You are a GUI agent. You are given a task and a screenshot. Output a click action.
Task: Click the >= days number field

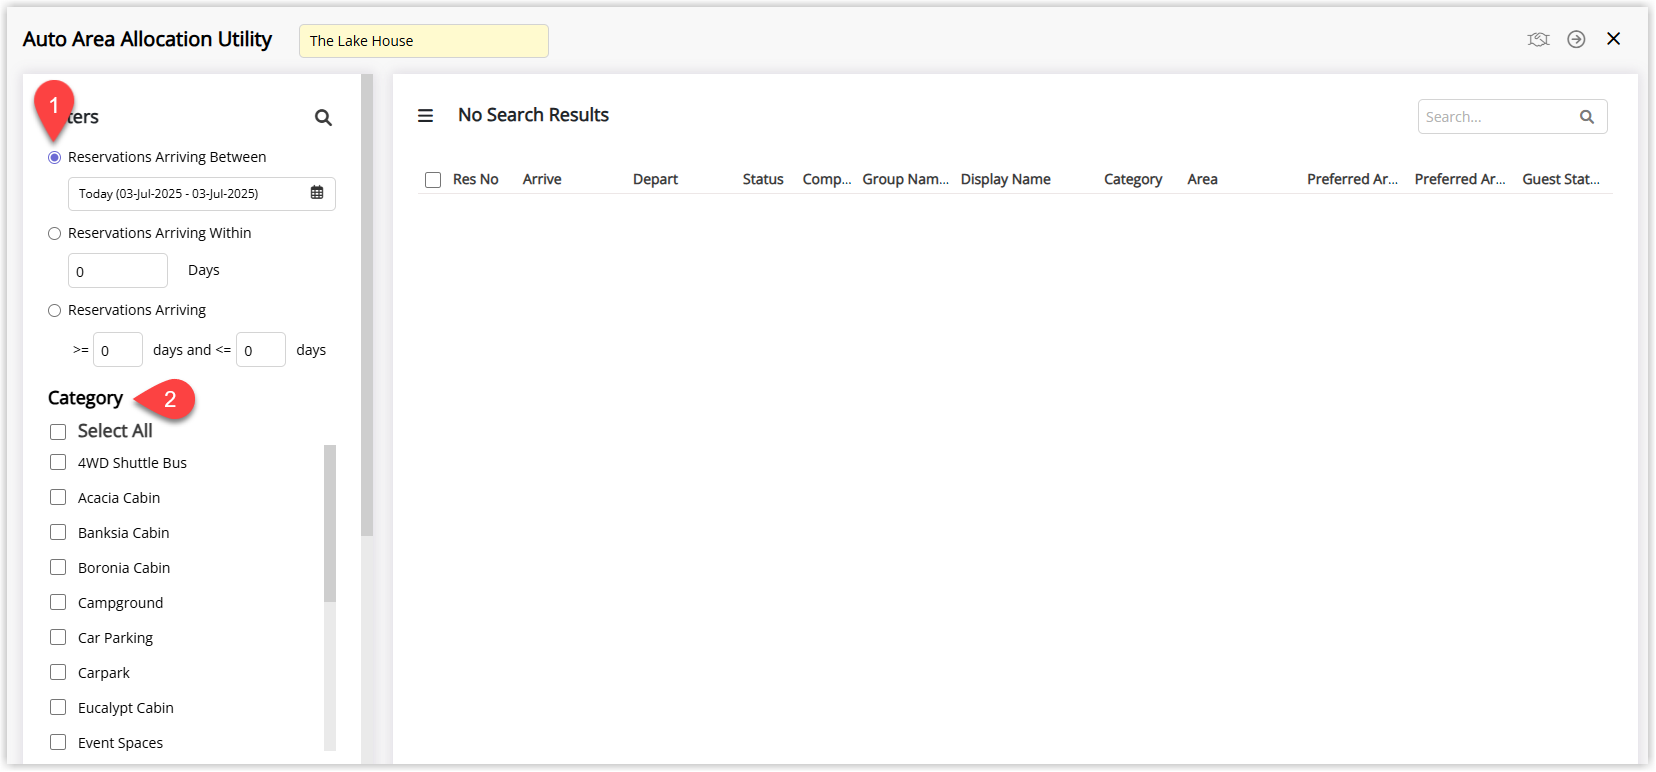coord(118,350)
